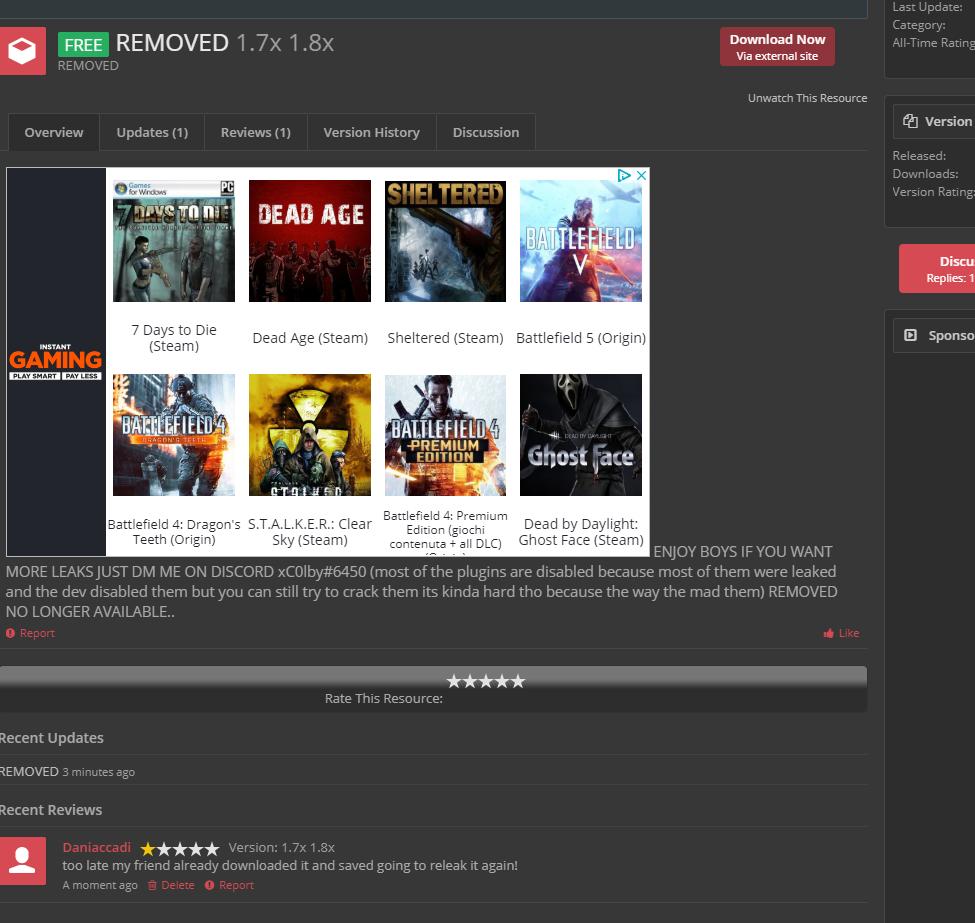Click the '7 Days to Die (Steam)' caption

pos(174,338)
